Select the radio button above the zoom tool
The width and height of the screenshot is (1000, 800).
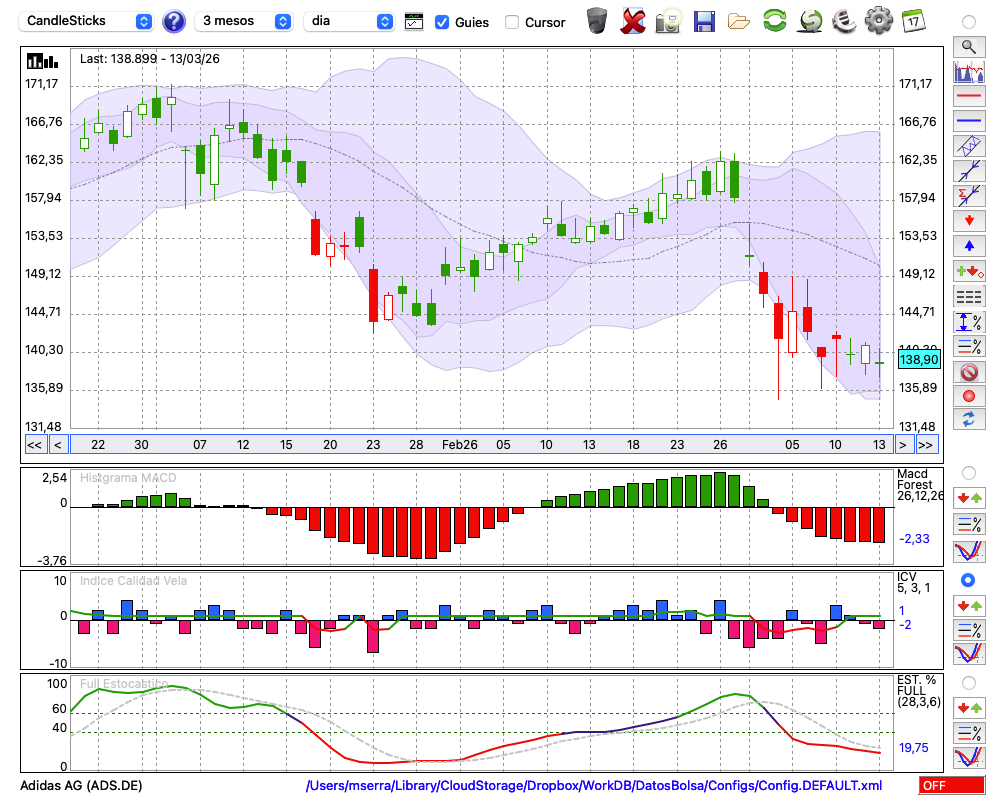click(969, 22)
